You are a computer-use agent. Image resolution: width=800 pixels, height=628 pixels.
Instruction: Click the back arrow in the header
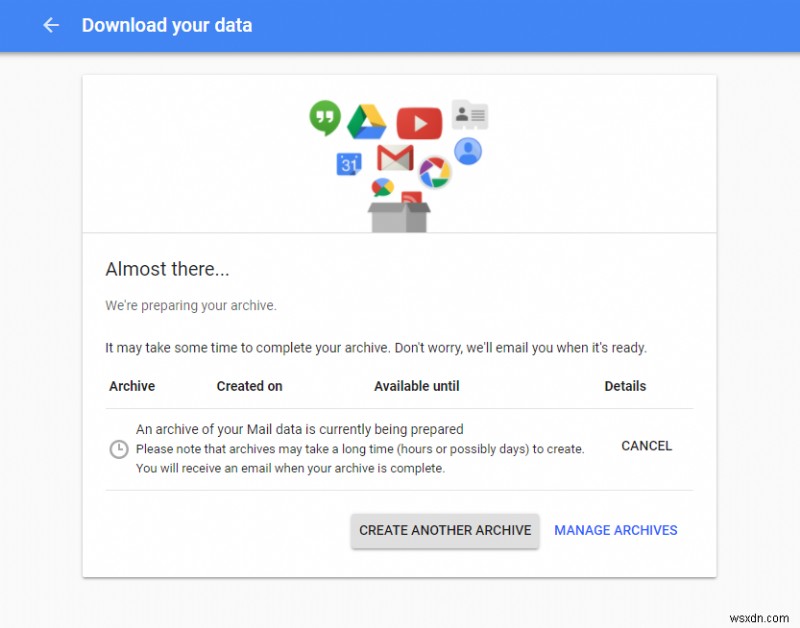[51, 25]
